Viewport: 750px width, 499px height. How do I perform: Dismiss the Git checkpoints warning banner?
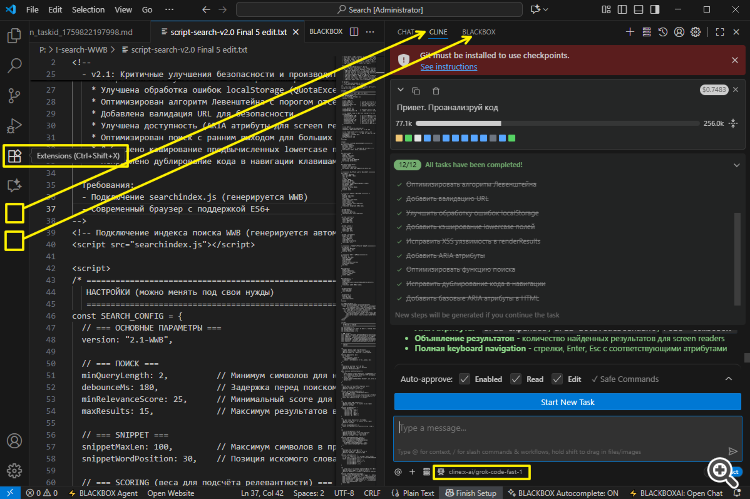tap(735, 60)
